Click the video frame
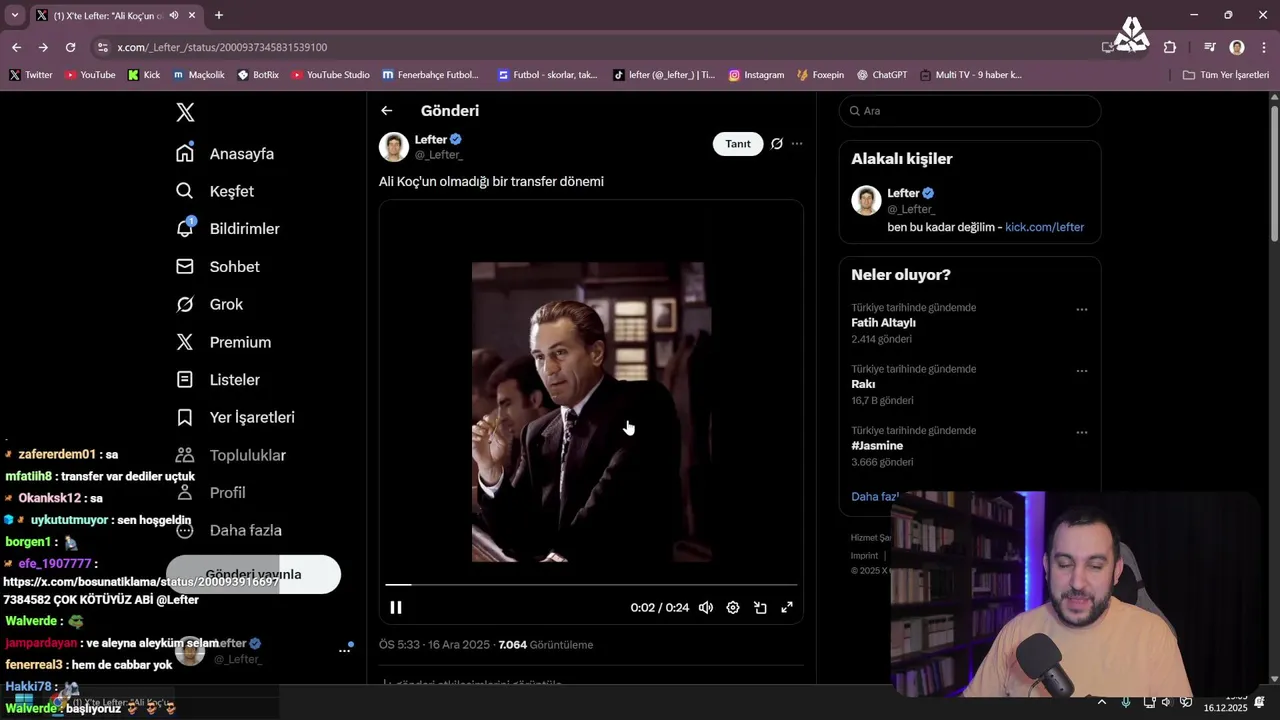1280x720 pixels. 591,412
